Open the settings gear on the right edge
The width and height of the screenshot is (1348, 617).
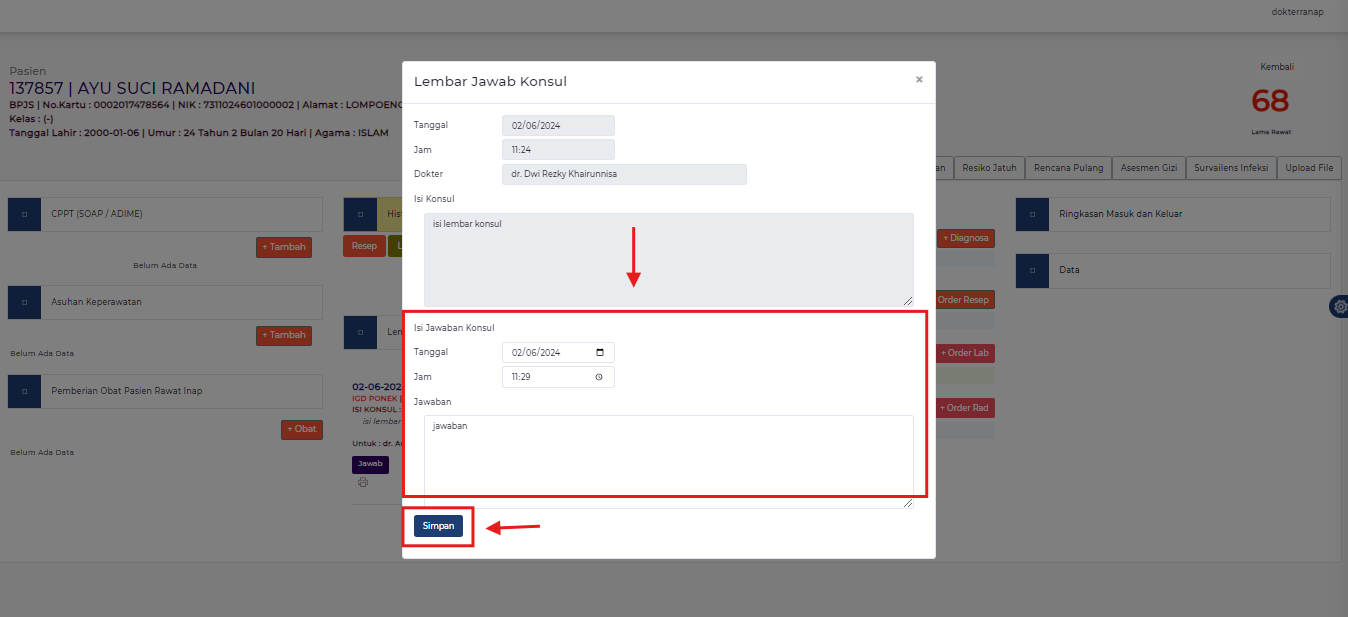tap(1339, 306)
